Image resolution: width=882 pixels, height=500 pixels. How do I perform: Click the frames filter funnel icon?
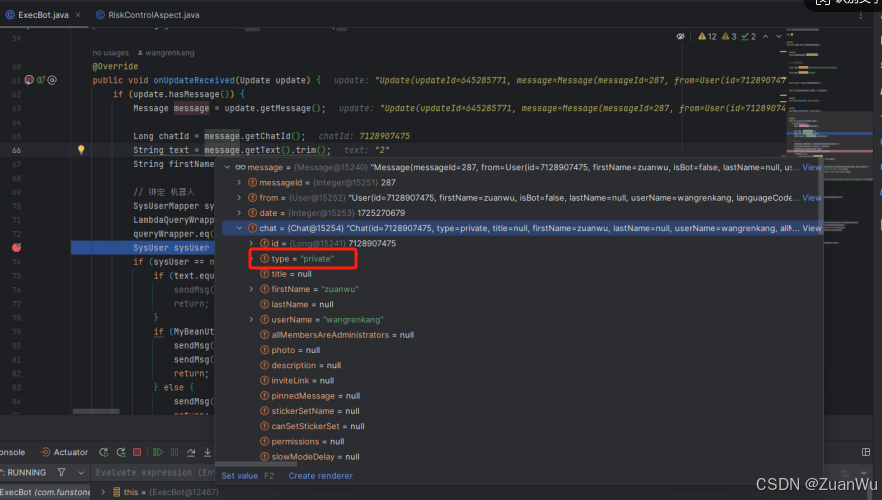(x=62, y=472)
